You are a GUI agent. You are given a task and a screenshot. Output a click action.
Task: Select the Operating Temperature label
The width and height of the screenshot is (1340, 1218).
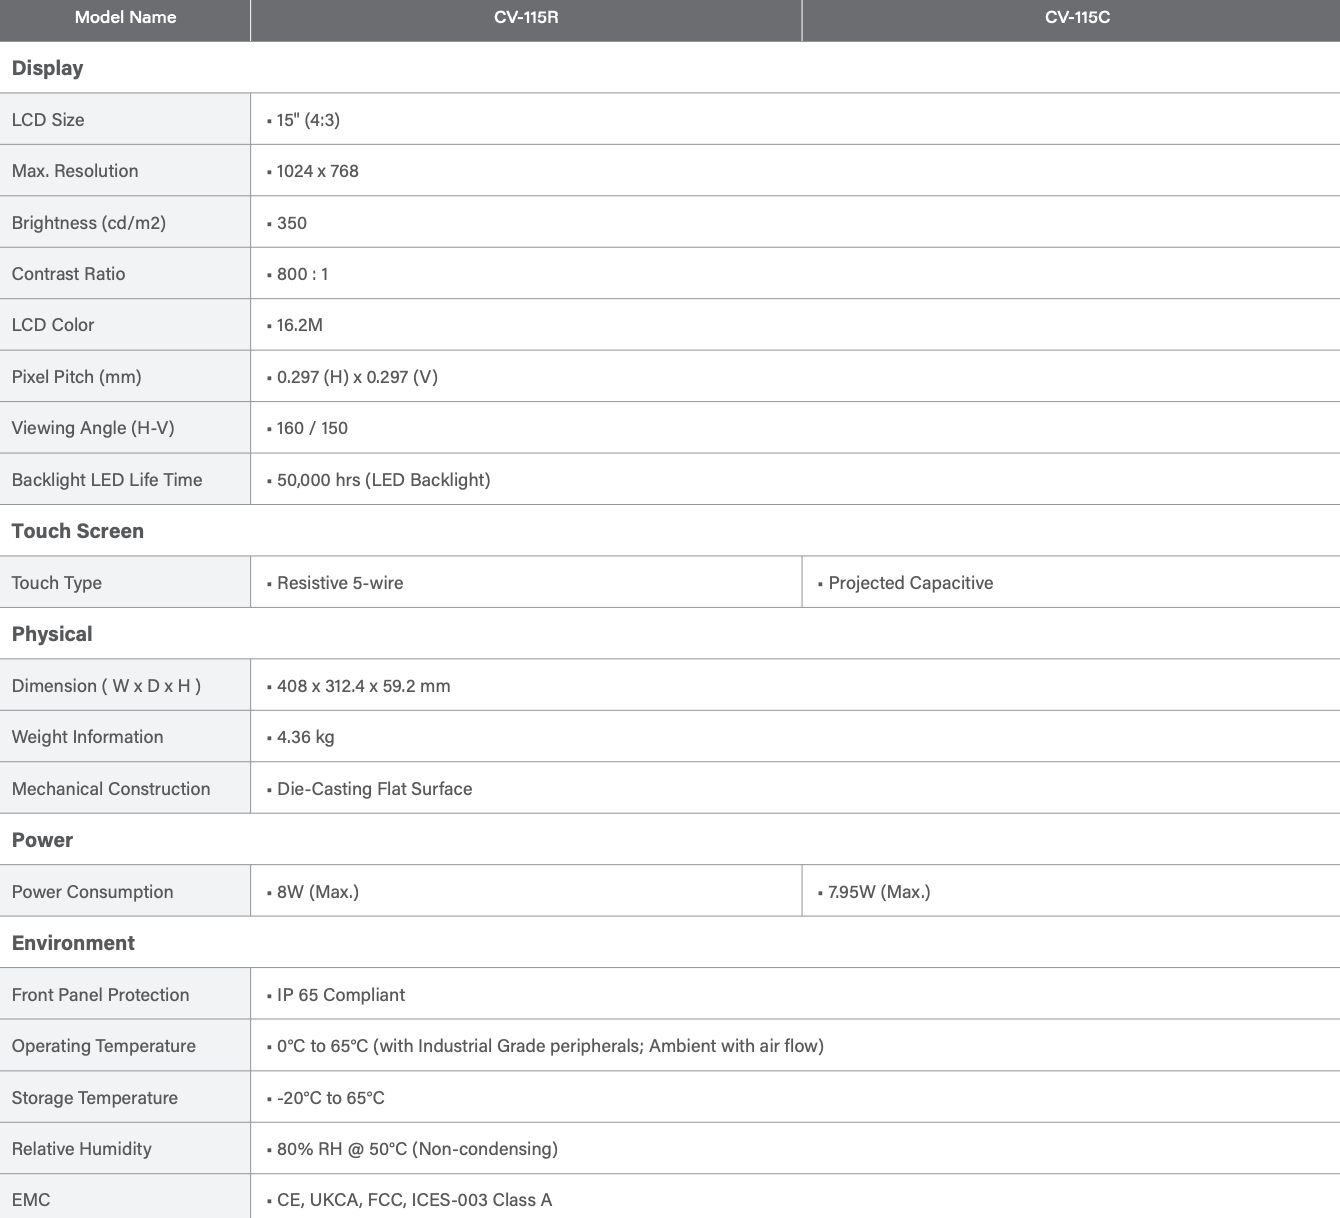pos(104,1046)
